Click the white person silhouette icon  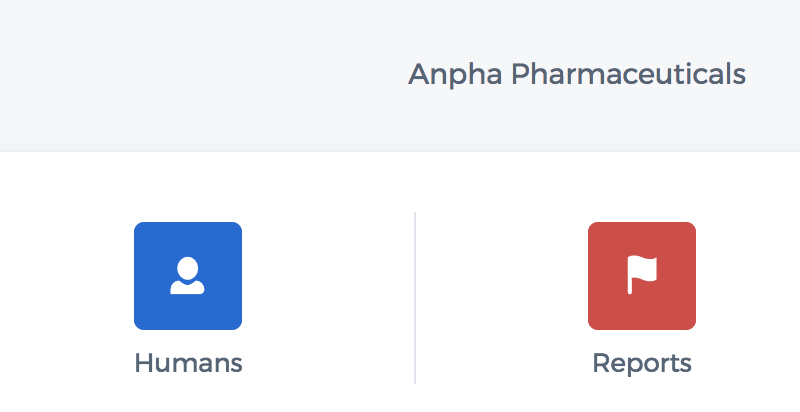(x=187, y=275)
